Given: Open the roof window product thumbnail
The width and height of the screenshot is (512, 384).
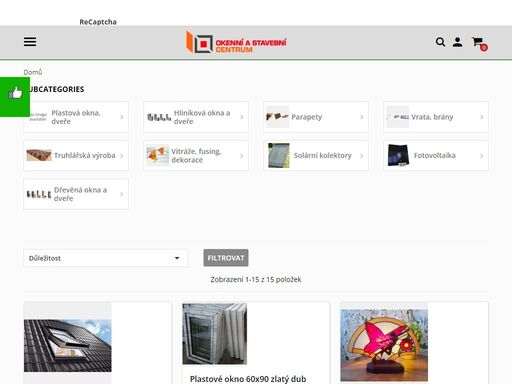Looking at the screenshot, I should click(x=68, y=345).
